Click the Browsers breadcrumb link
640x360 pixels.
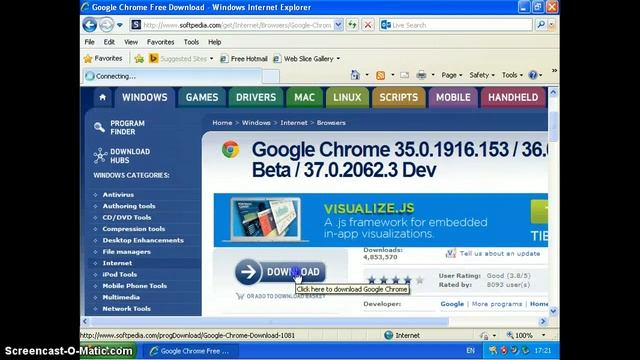(331, 122)
